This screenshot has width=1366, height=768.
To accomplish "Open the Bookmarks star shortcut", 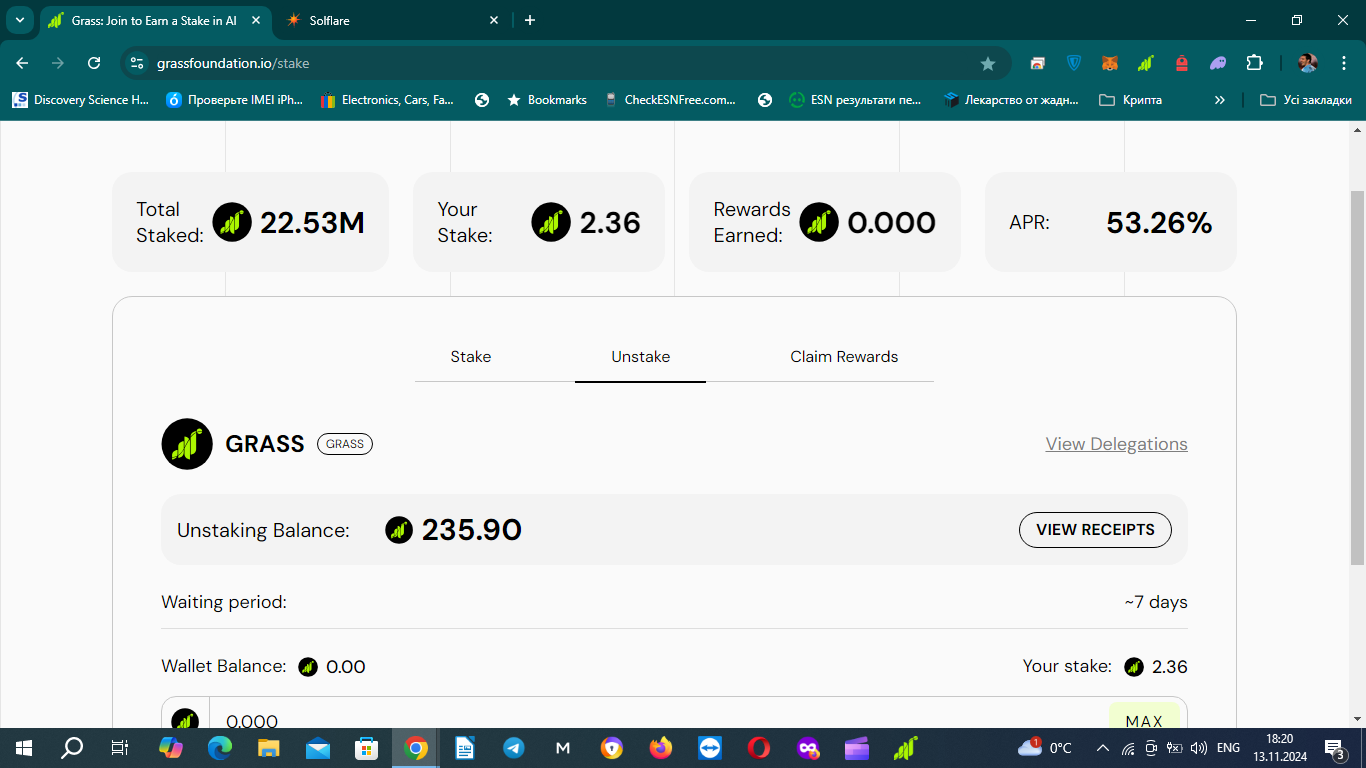I will (547, 100).
